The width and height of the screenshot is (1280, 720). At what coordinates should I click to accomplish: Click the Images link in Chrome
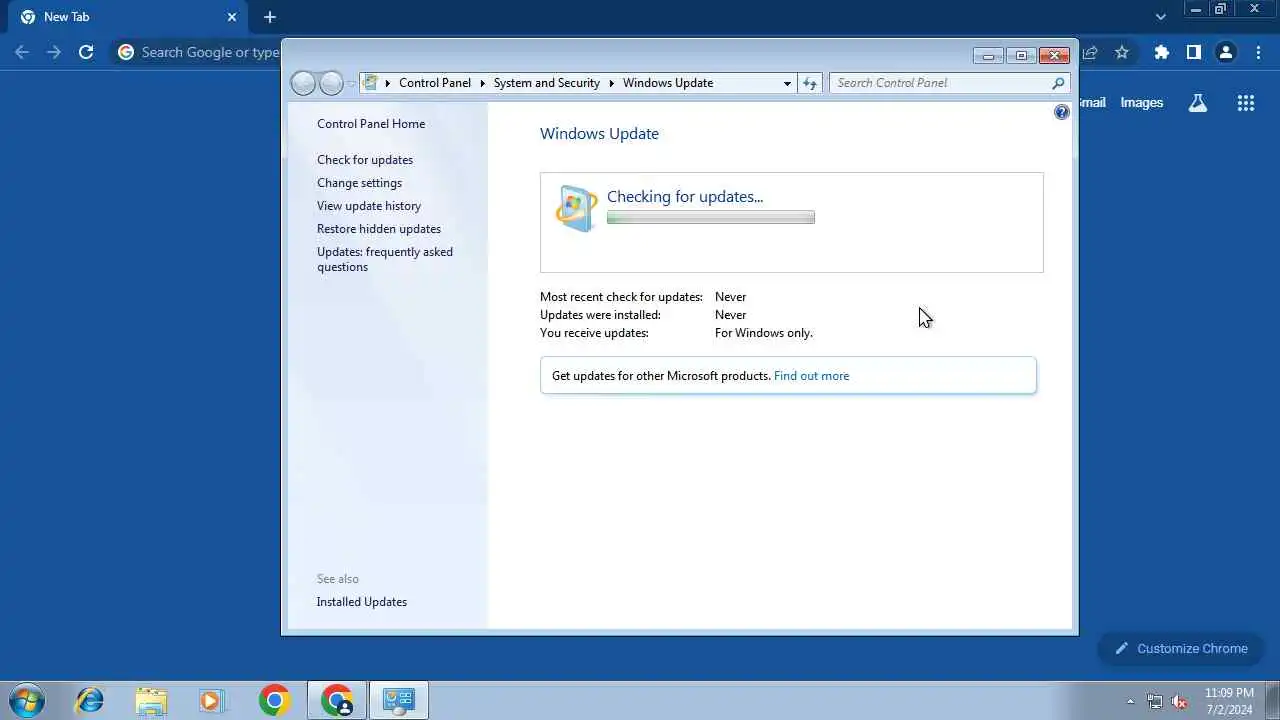(x=1141, y=102)
